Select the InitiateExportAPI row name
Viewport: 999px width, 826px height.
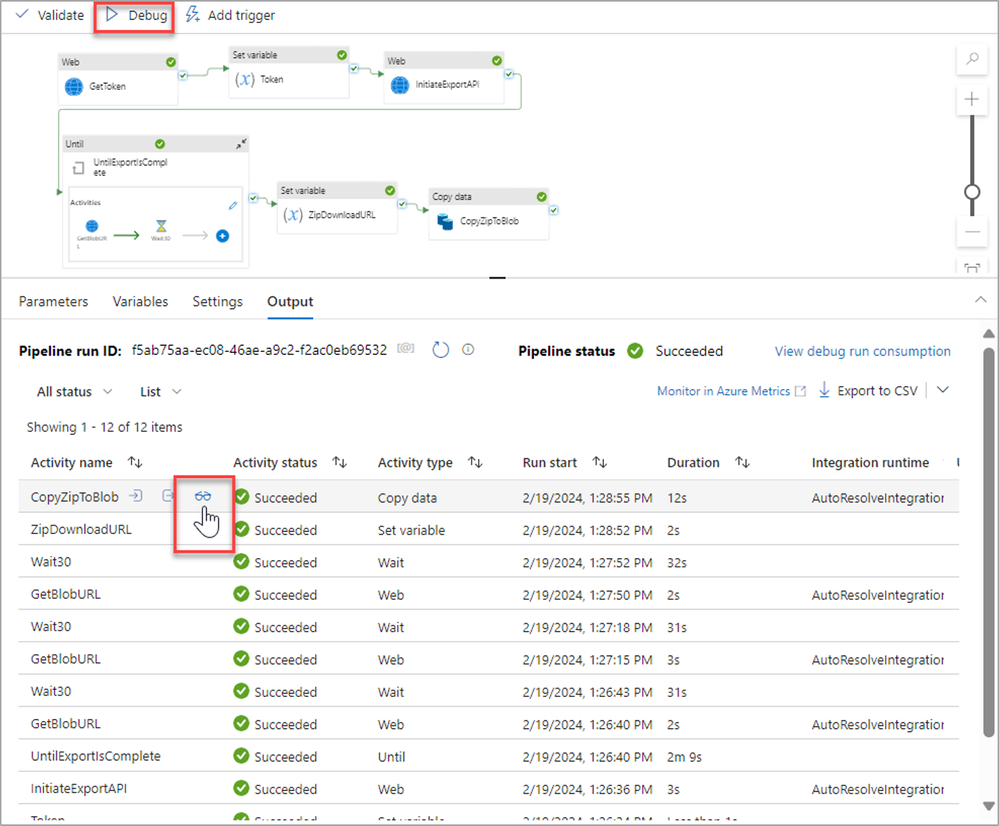(78, 789)
